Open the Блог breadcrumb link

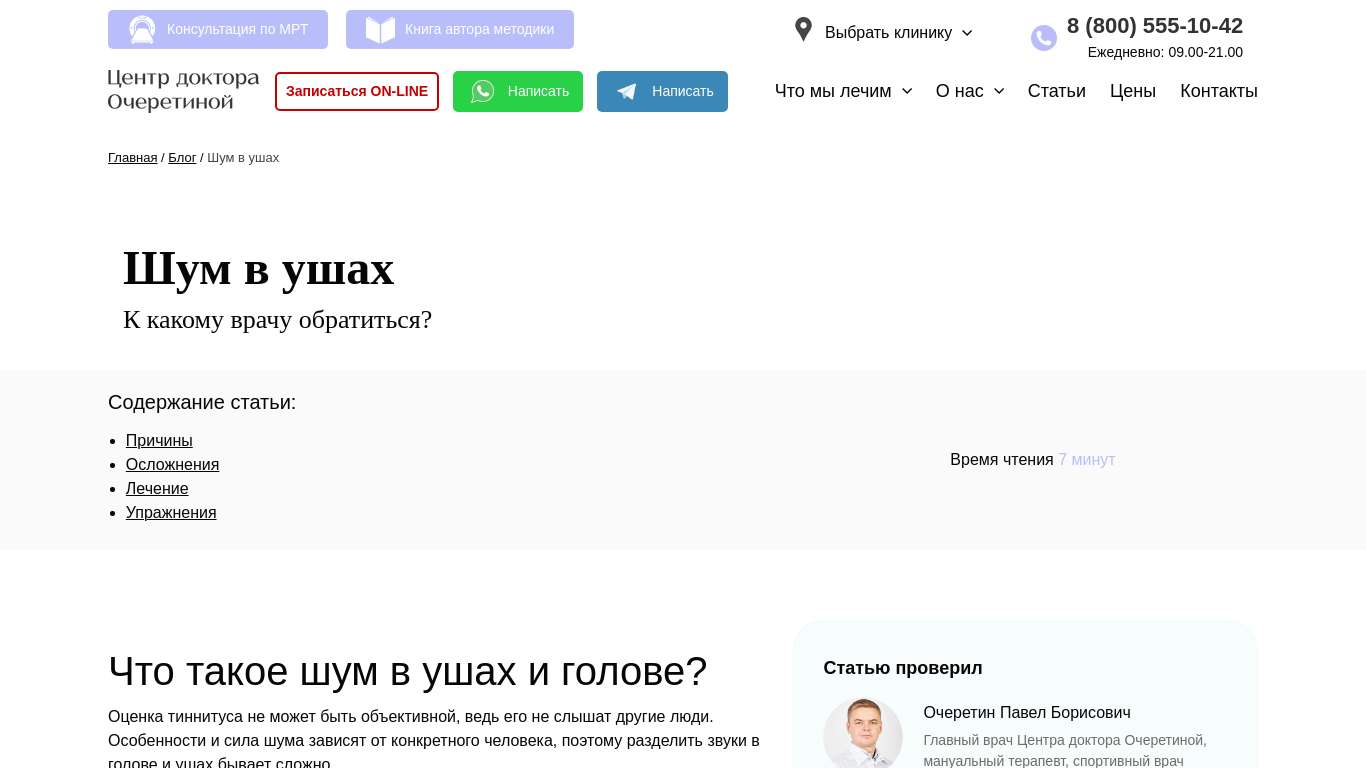coord(182,158)
